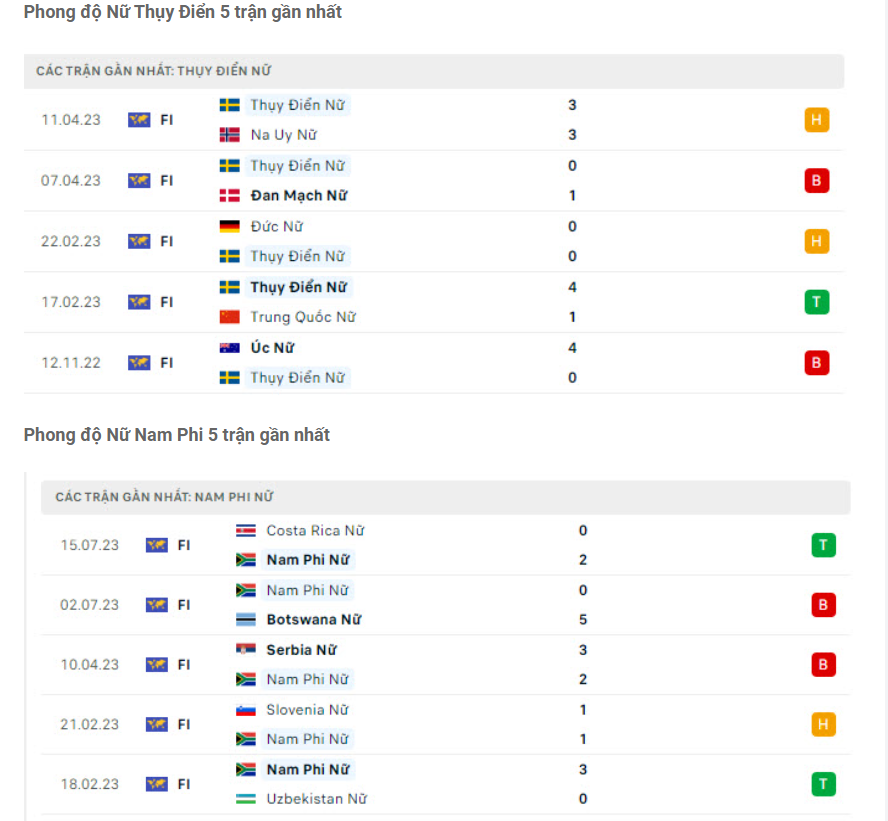Select the 12.11.22 match date
Image resolution: width=888 pixels, height=821 pixels.
click(x=71, y=363)
